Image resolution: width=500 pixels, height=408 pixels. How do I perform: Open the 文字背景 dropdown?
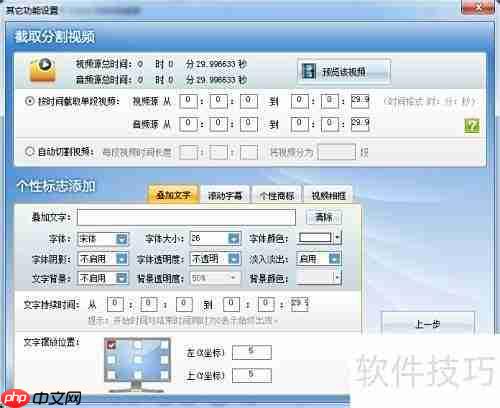coord(103,278)
